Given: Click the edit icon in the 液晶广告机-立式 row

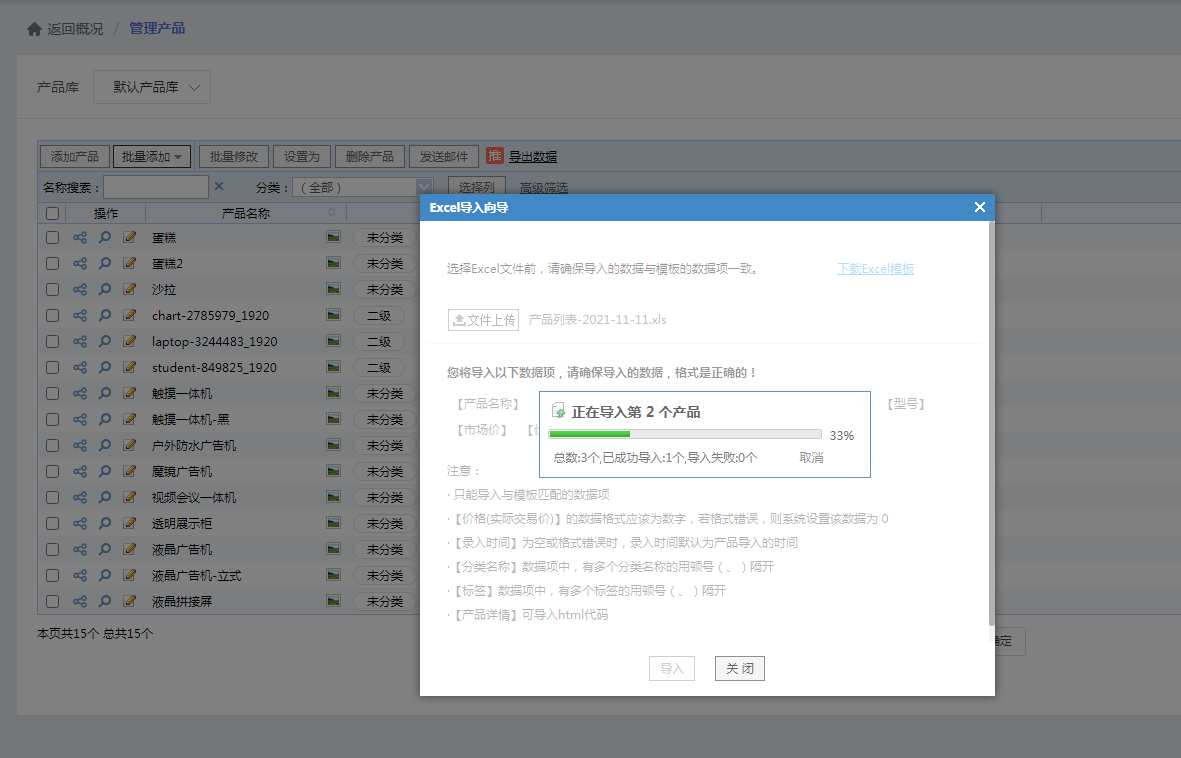Looking at the screenshot, I should (130, 575).
